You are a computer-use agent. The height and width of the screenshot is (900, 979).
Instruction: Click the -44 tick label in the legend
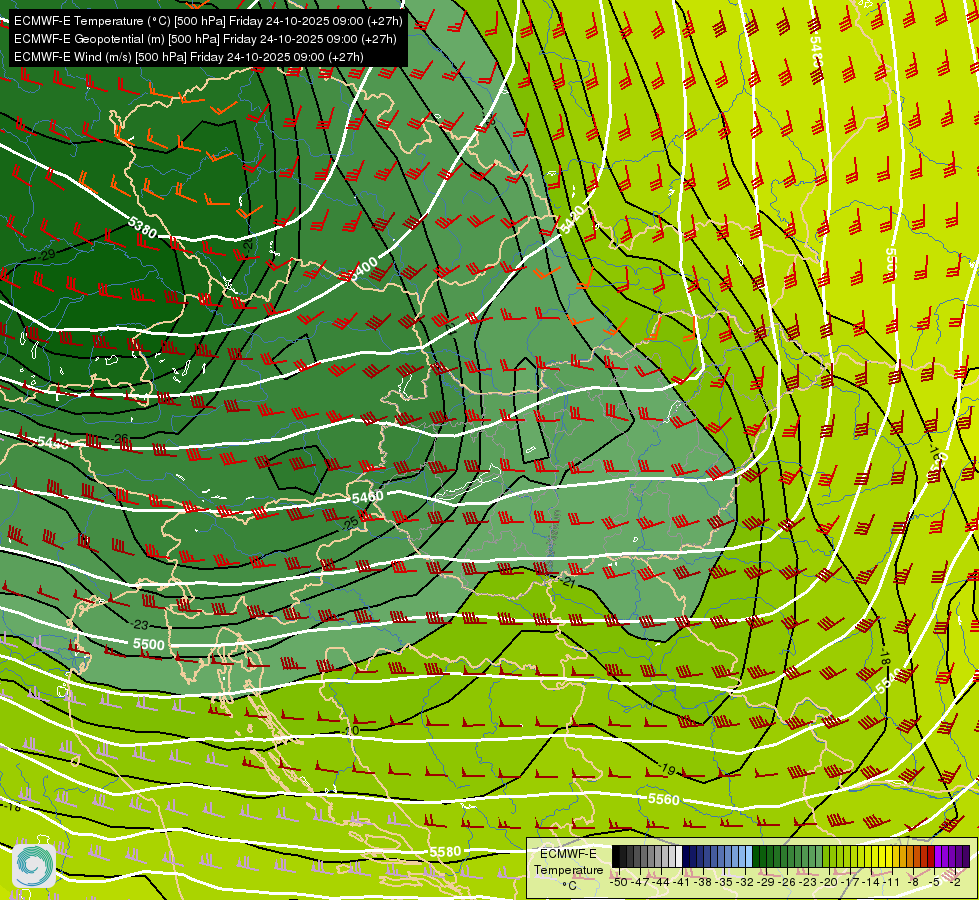tap(661, 883)
